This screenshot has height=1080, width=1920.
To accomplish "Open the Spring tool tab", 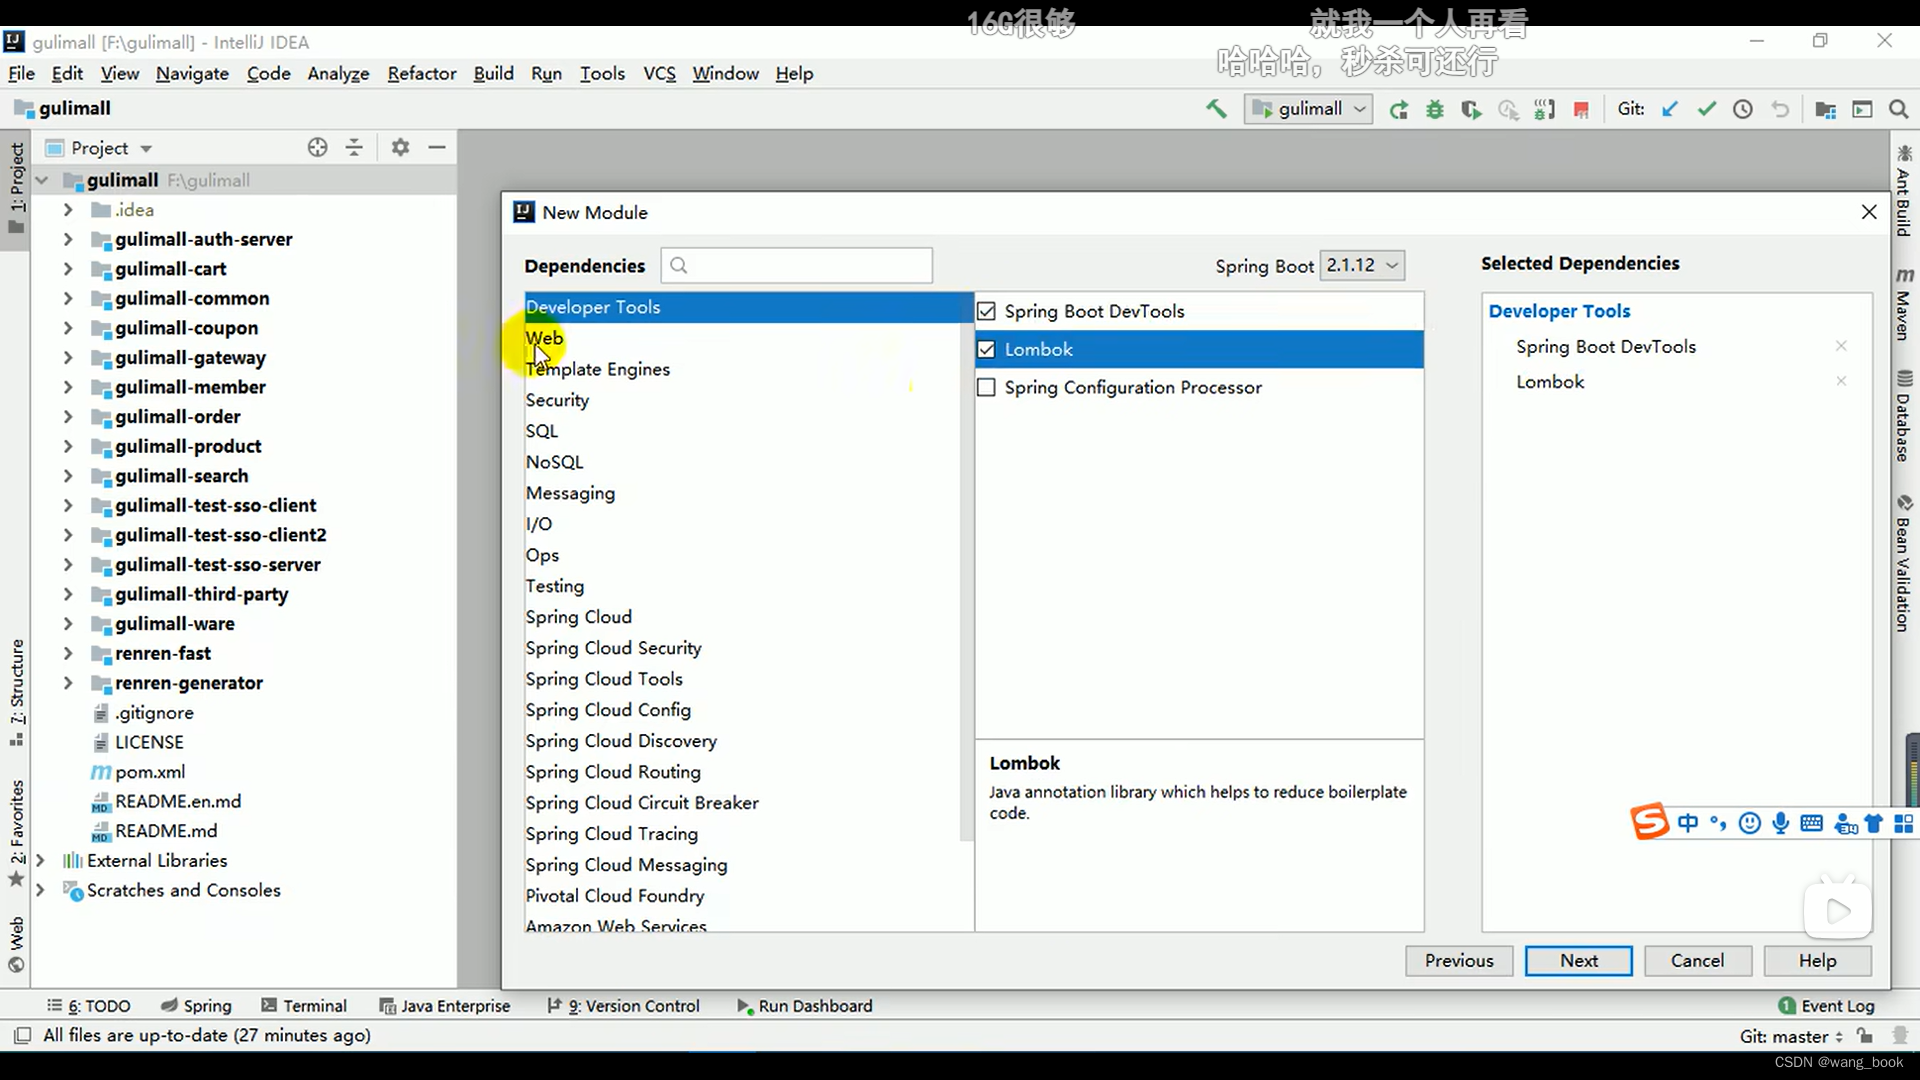I will [196, 1005].
